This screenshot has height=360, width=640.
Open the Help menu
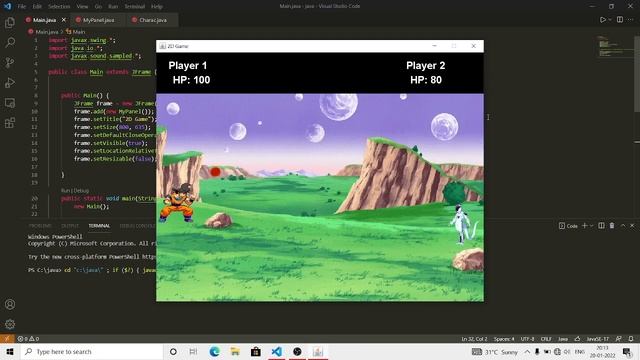[x=157, y=7]
